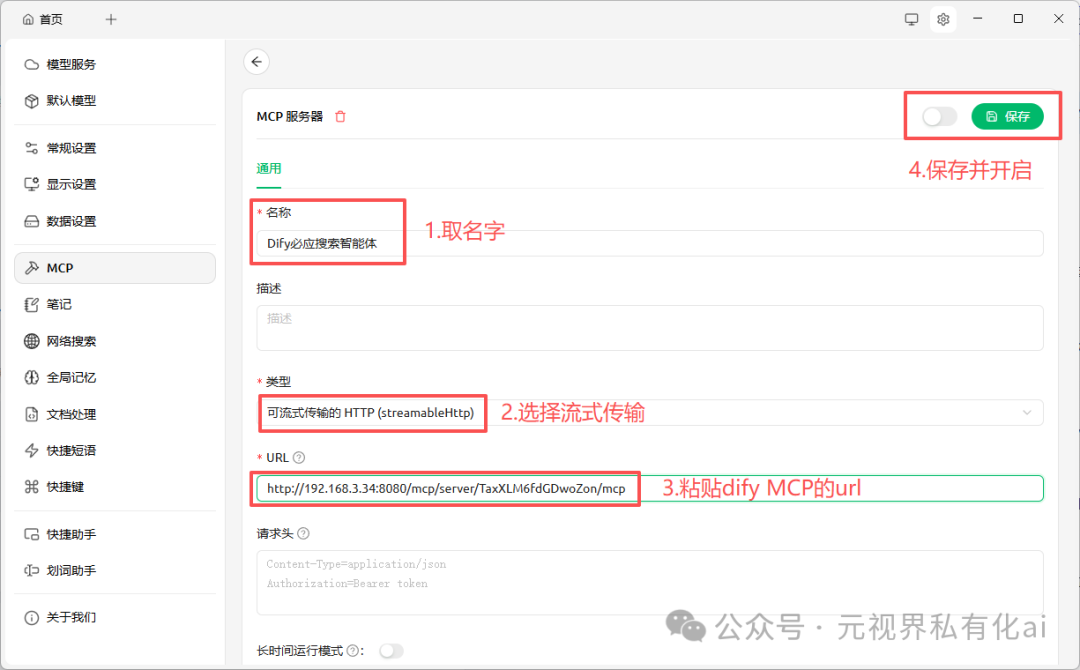Click Display Settings (显示设置) monitor icon
The image size is (1080, 670).
point(32,185)
